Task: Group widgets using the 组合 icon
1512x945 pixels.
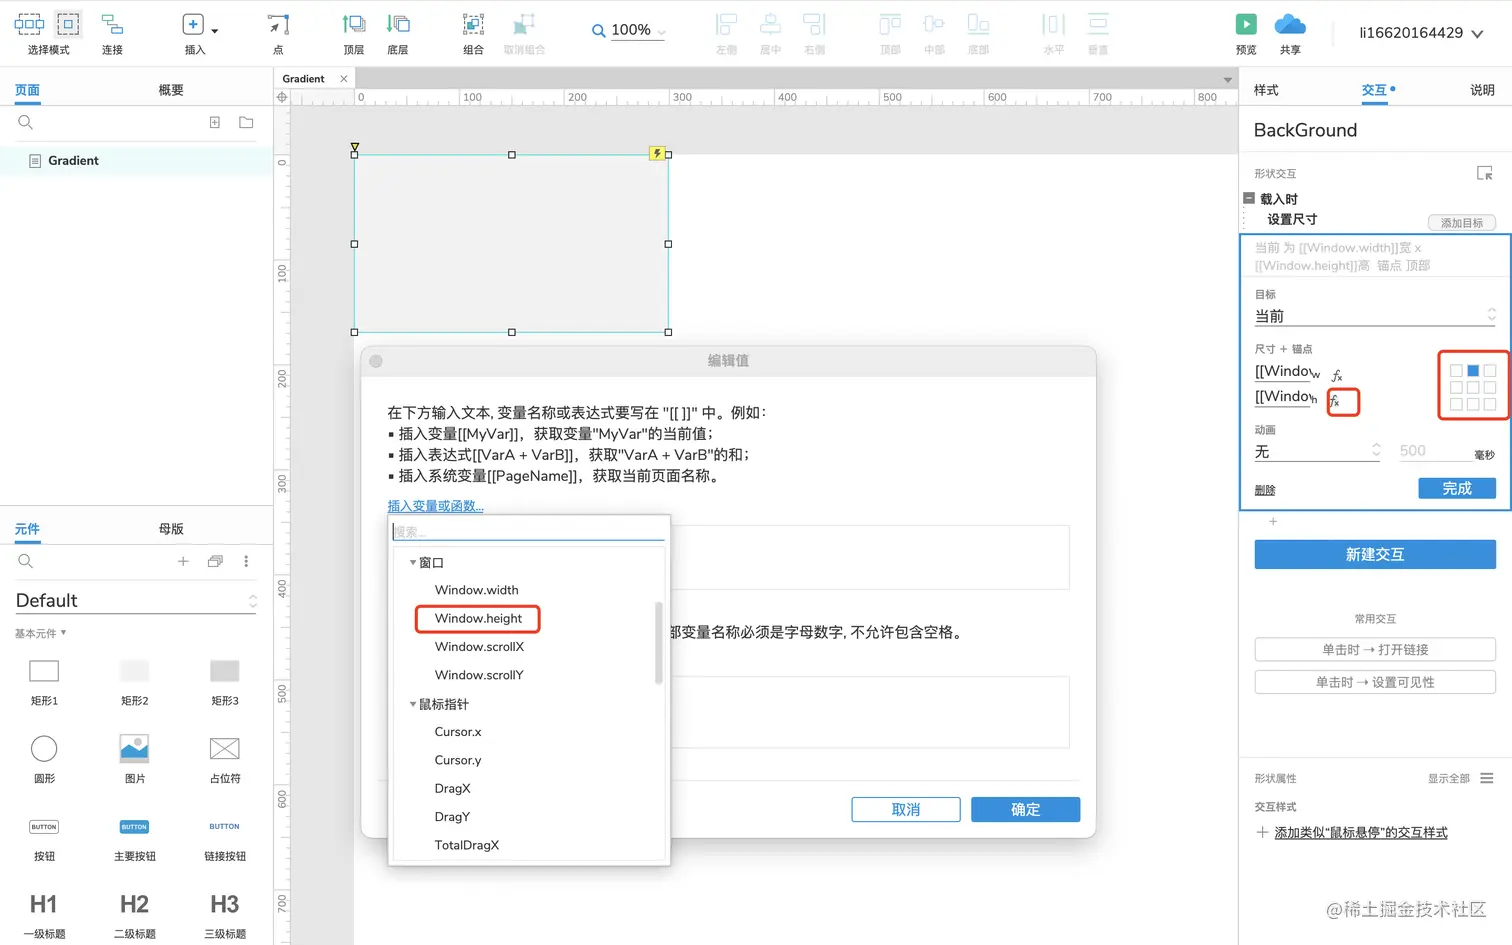Action: [473, 24]
